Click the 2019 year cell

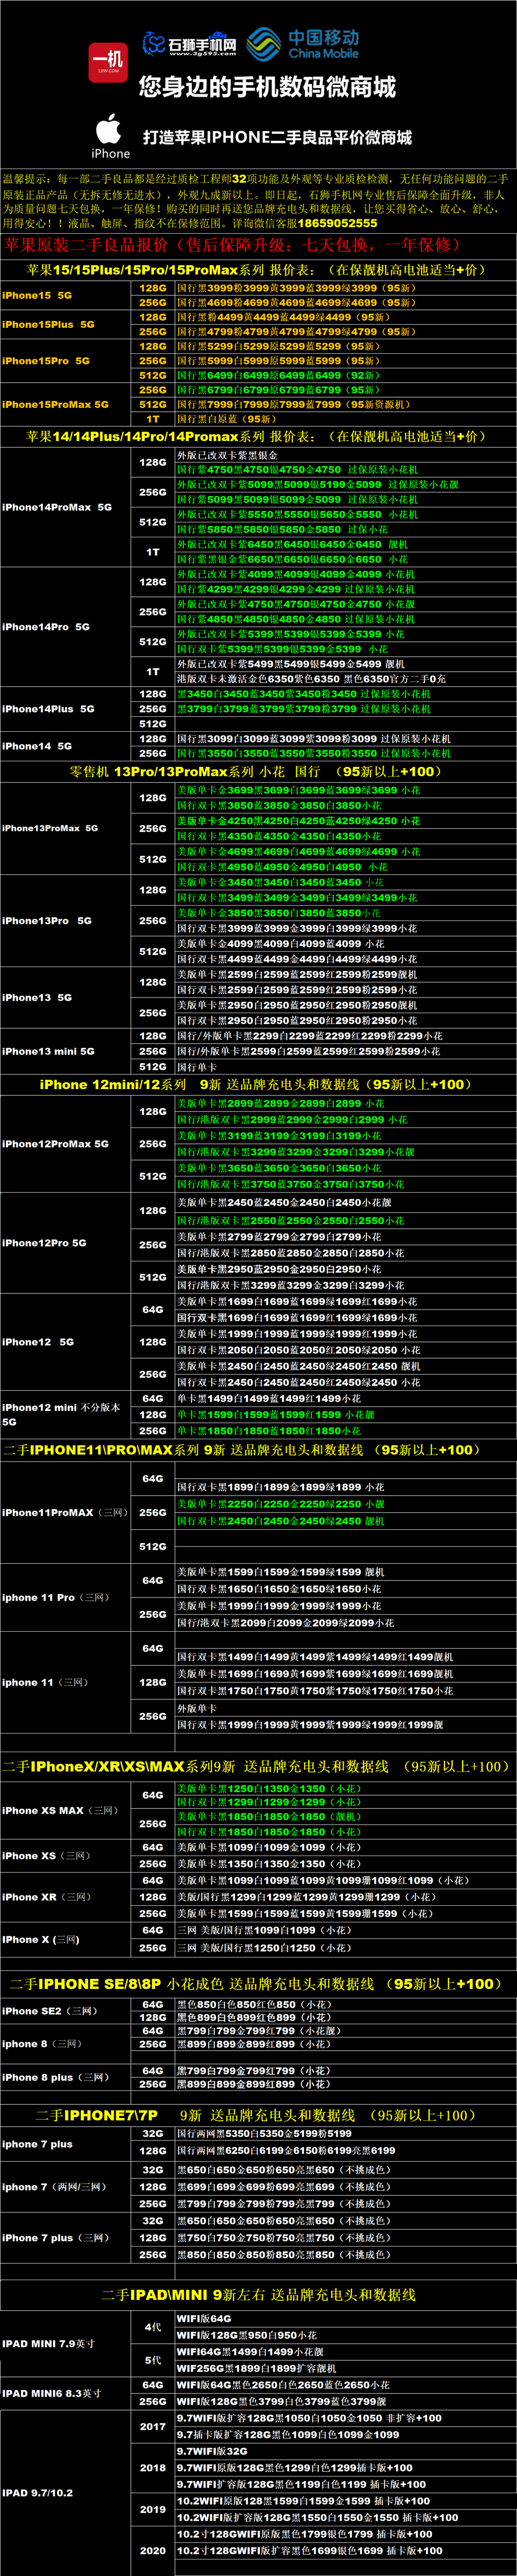coord(153,2509)
